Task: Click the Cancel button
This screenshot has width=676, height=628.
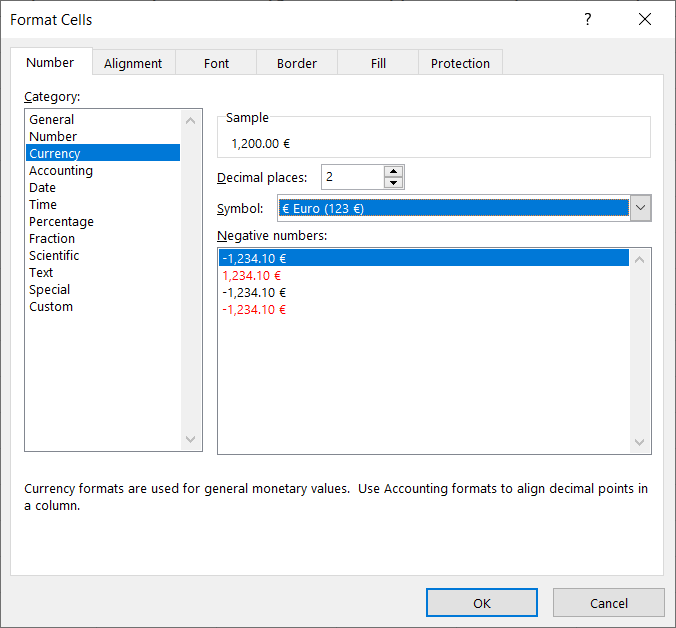Action: click(608, 603)
